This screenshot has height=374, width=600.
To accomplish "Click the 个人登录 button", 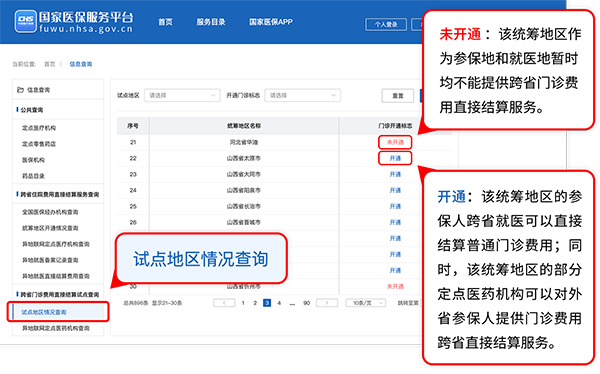I will click(x=386, y=24).
